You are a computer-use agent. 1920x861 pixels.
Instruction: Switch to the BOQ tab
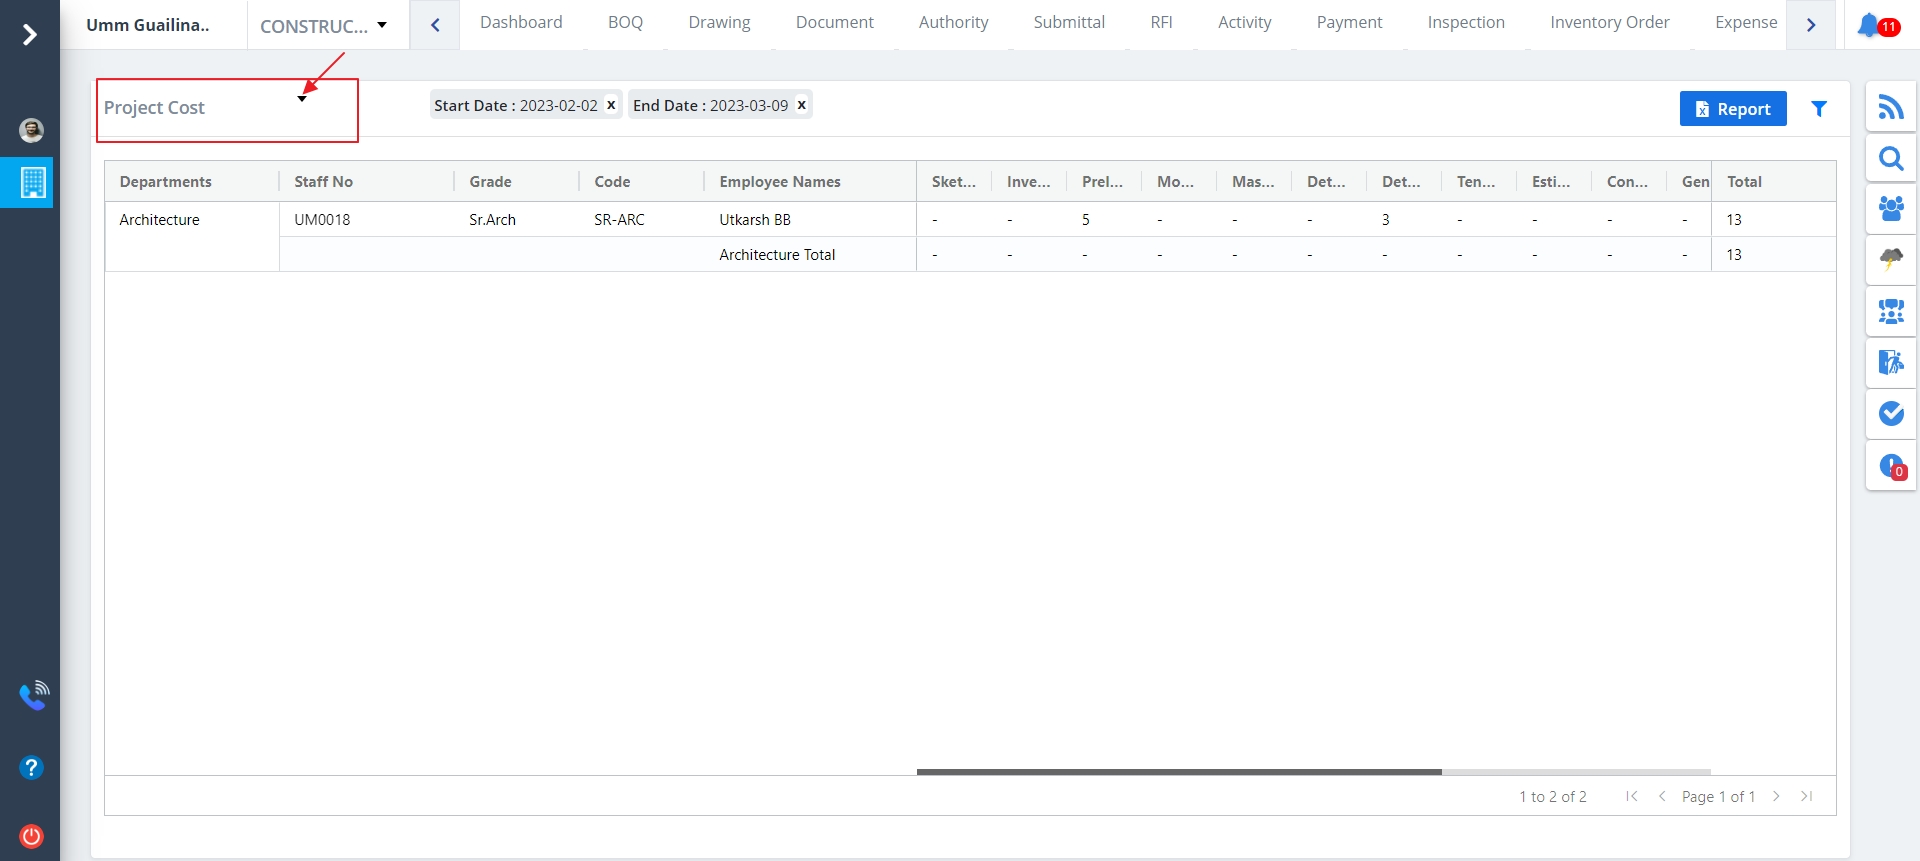[625, 22]
